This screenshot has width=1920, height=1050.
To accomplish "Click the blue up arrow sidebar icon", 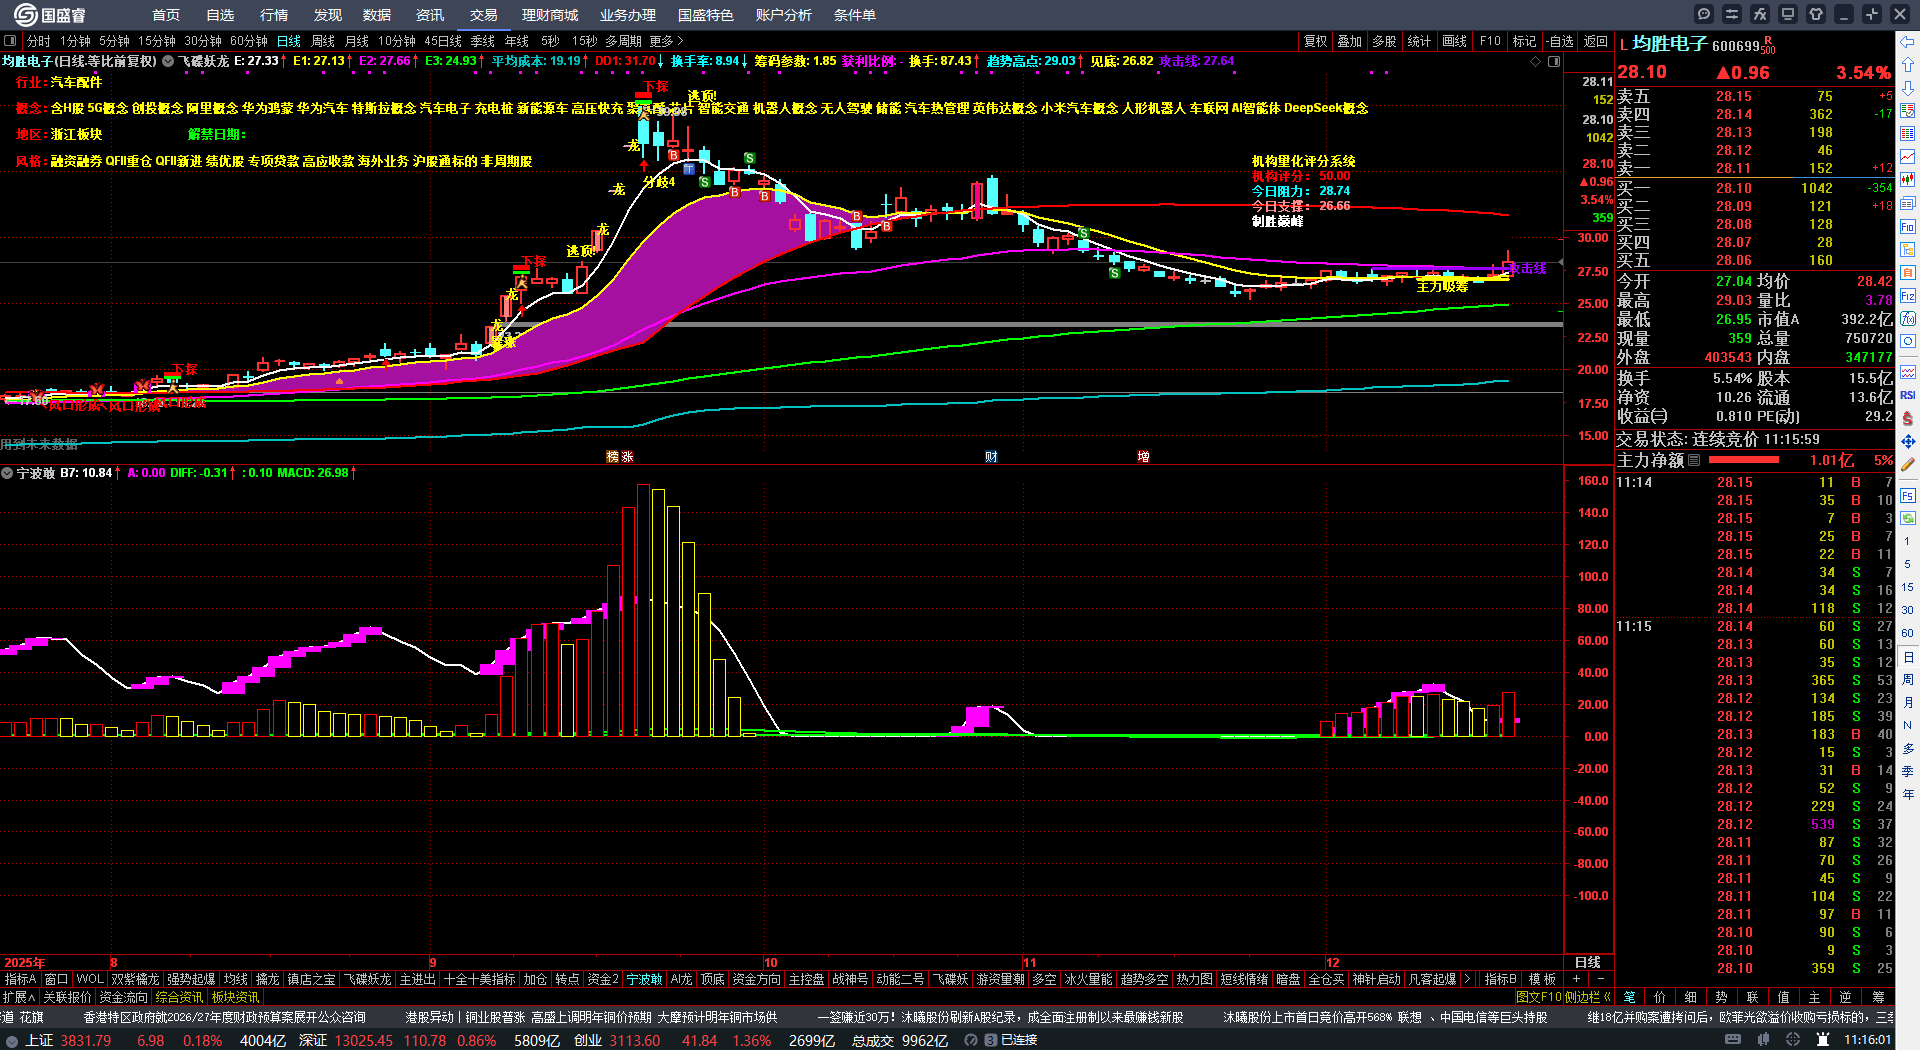I will [x=1908, y=65].
